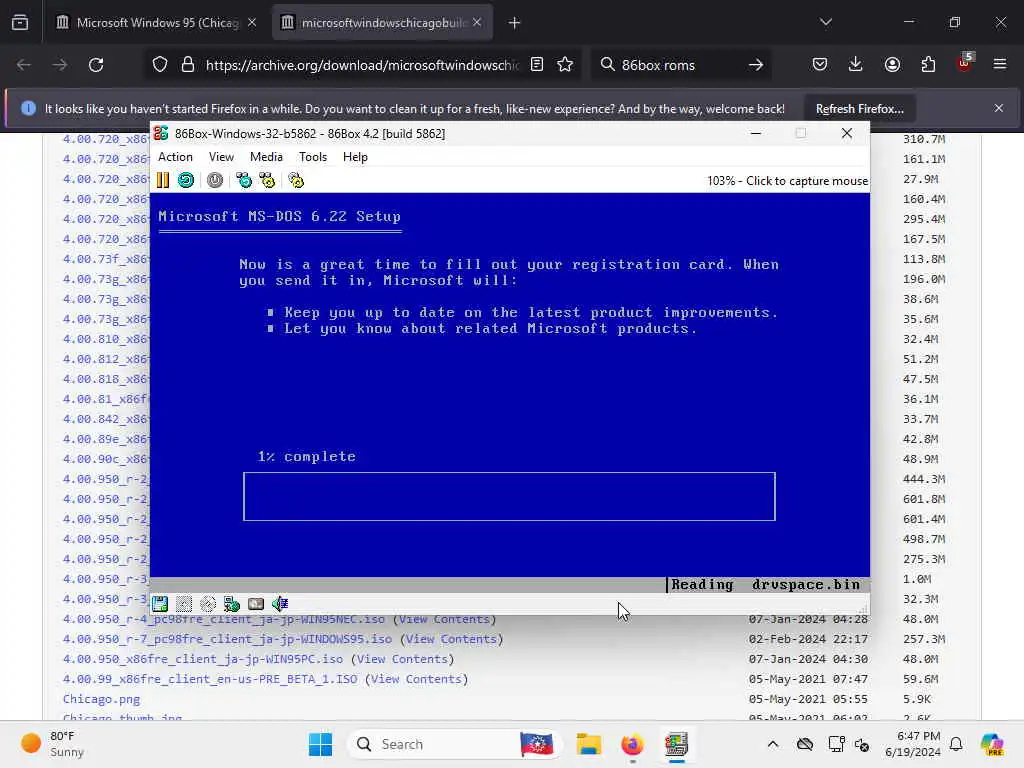Dismiss the Firefox refresh notification bar
The image size is (1024, 768).
pyautogui.click(x=999, y=108)
